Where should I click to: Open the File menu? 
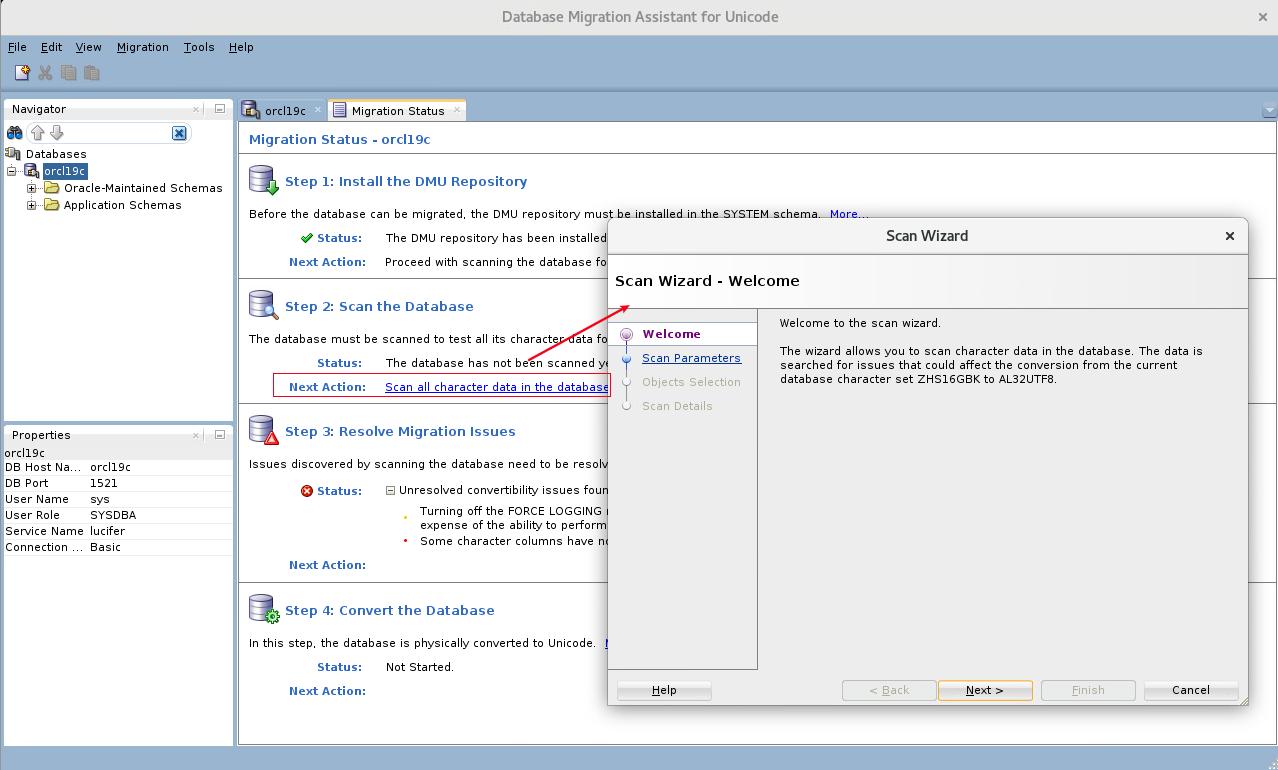pos(17,47)
